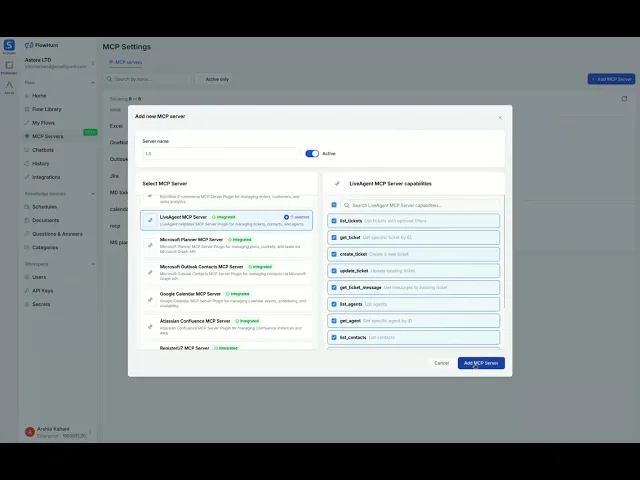Select LiveAgent MCP Server entry
Screen dimensions: 640x480
[227, 220]
